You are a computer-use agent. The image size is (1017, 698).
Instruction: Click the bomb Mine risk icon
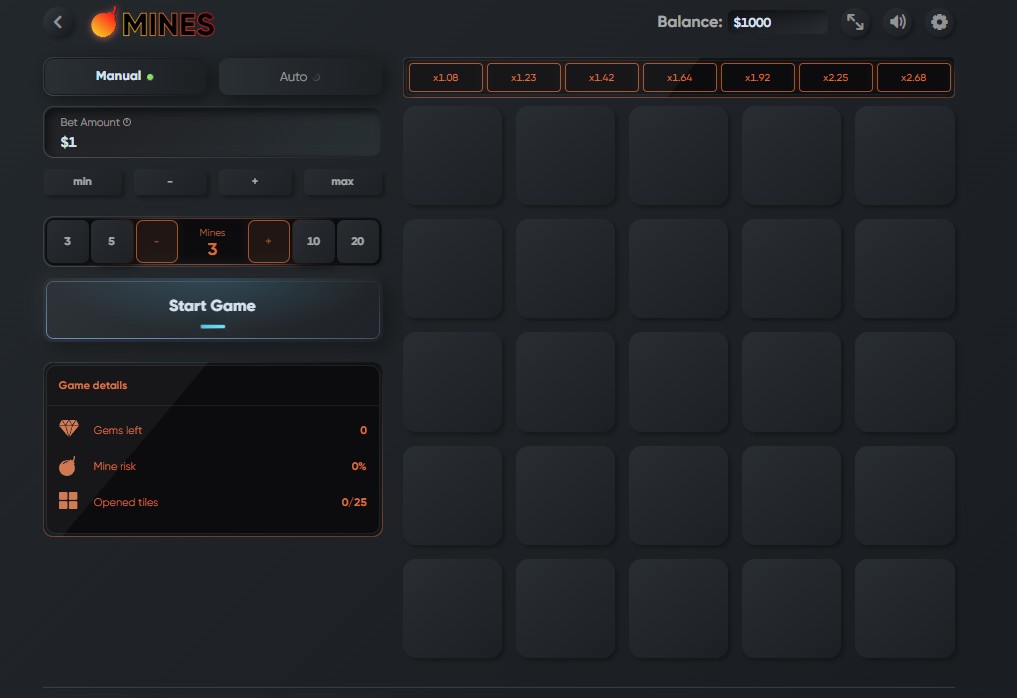68,466
